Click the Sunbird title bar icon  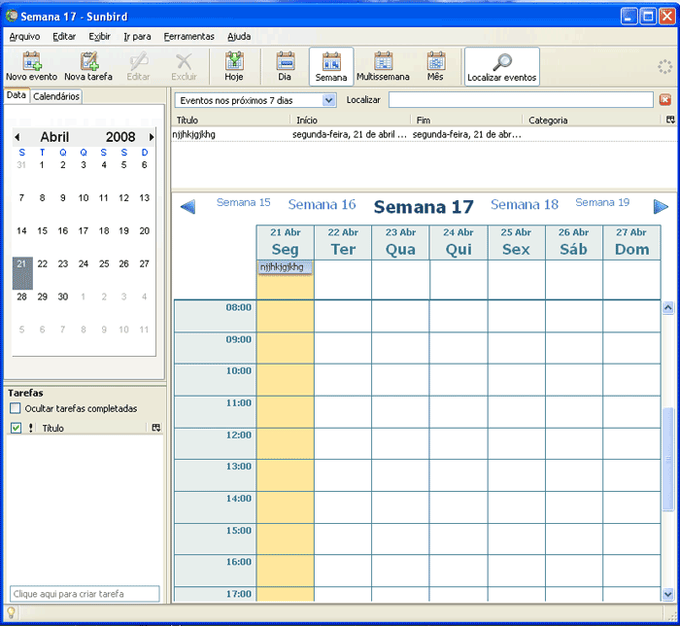[12, 16]
